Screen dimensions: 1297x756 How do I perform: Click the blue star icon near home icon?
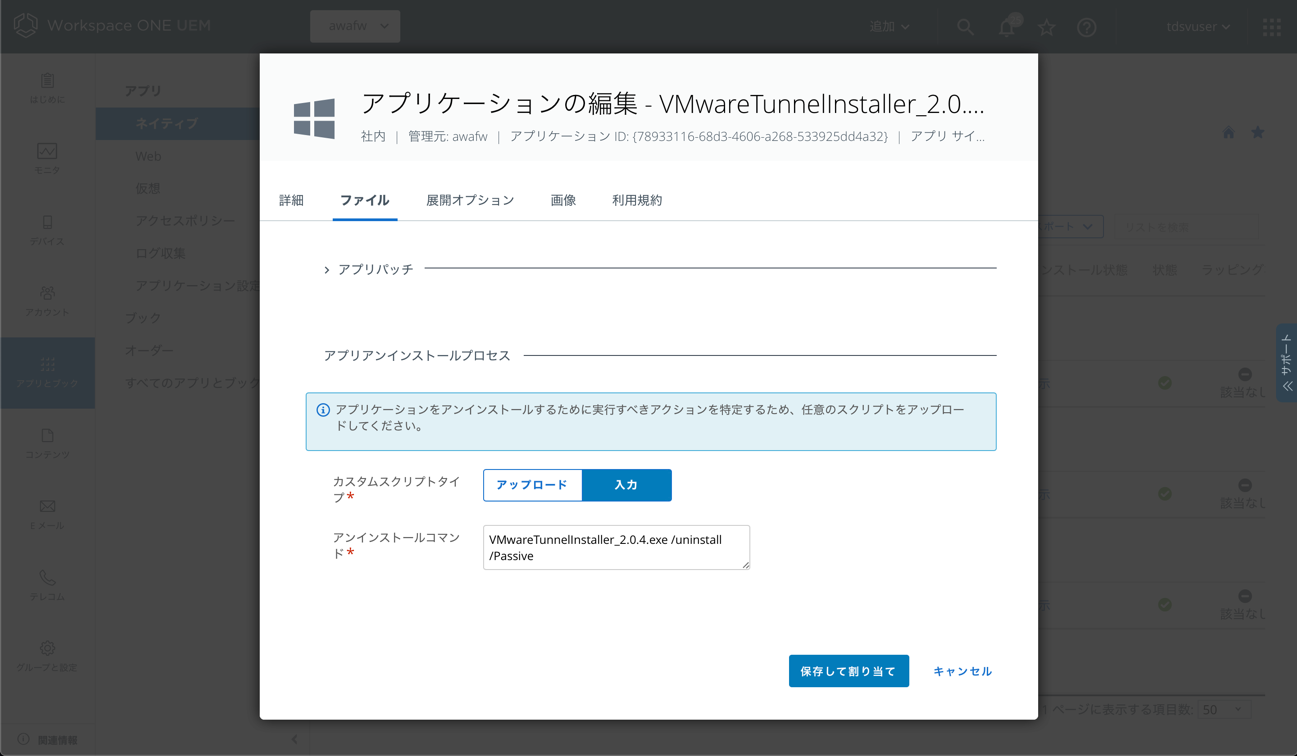1258,133
